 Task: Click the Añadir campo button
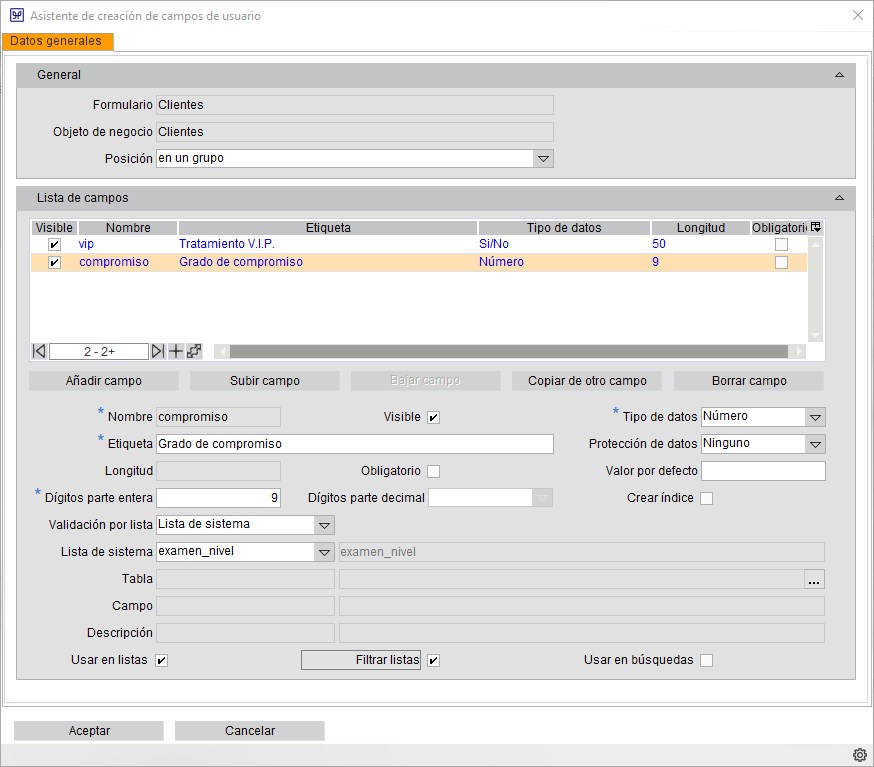pos(104,381)
